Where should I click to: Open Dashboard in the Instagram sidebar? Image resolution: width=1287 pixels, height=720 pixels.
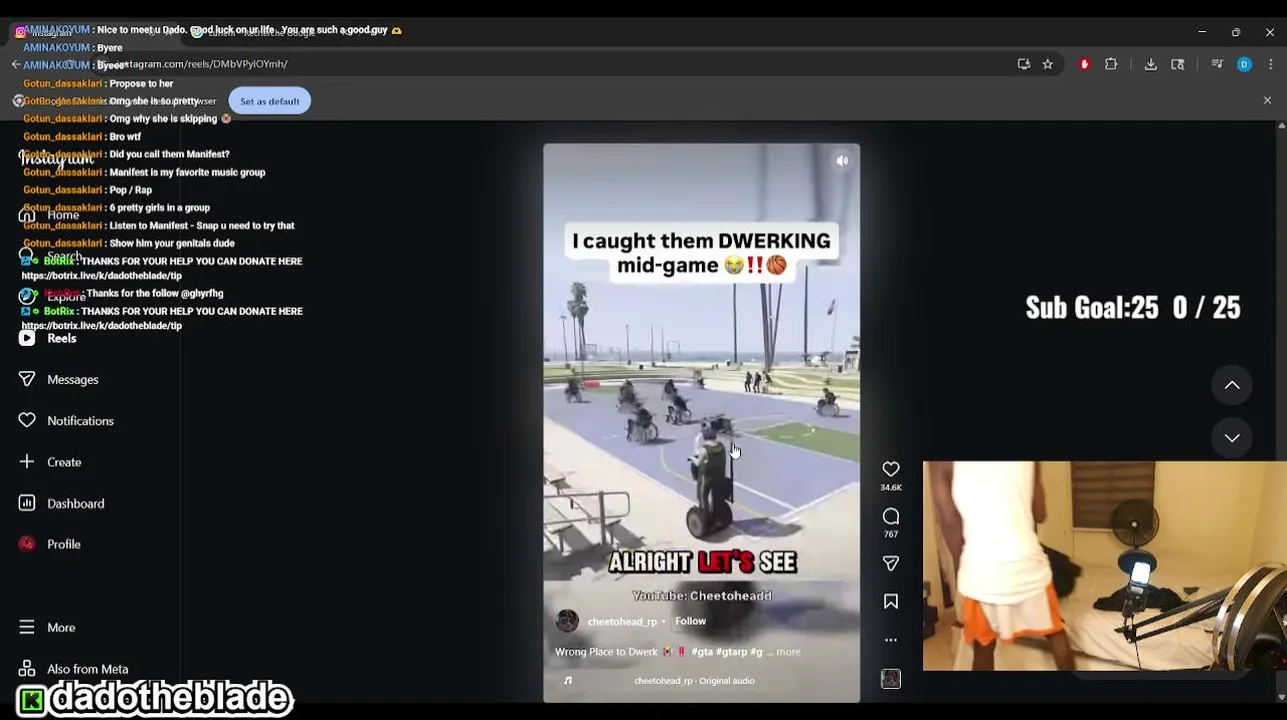click(x=75, y=504)
